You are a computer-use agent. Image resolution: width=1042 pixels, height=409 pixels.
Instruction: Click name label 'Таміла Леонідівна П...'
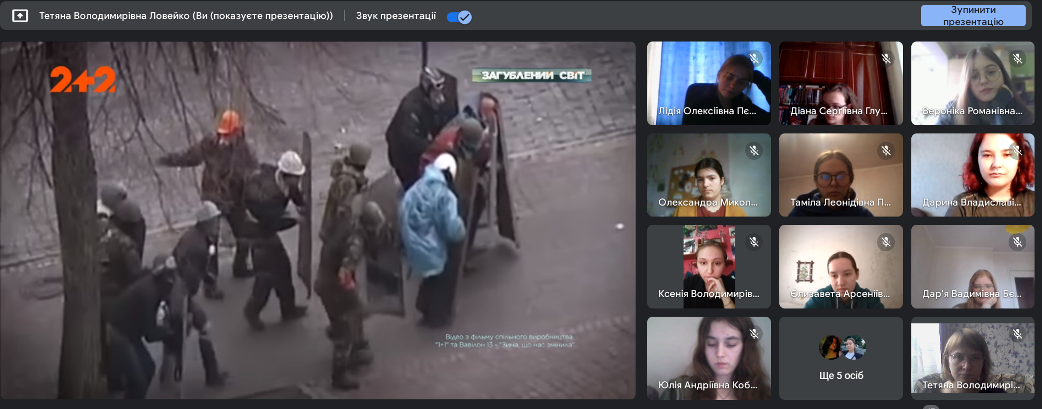pos(840,202)
